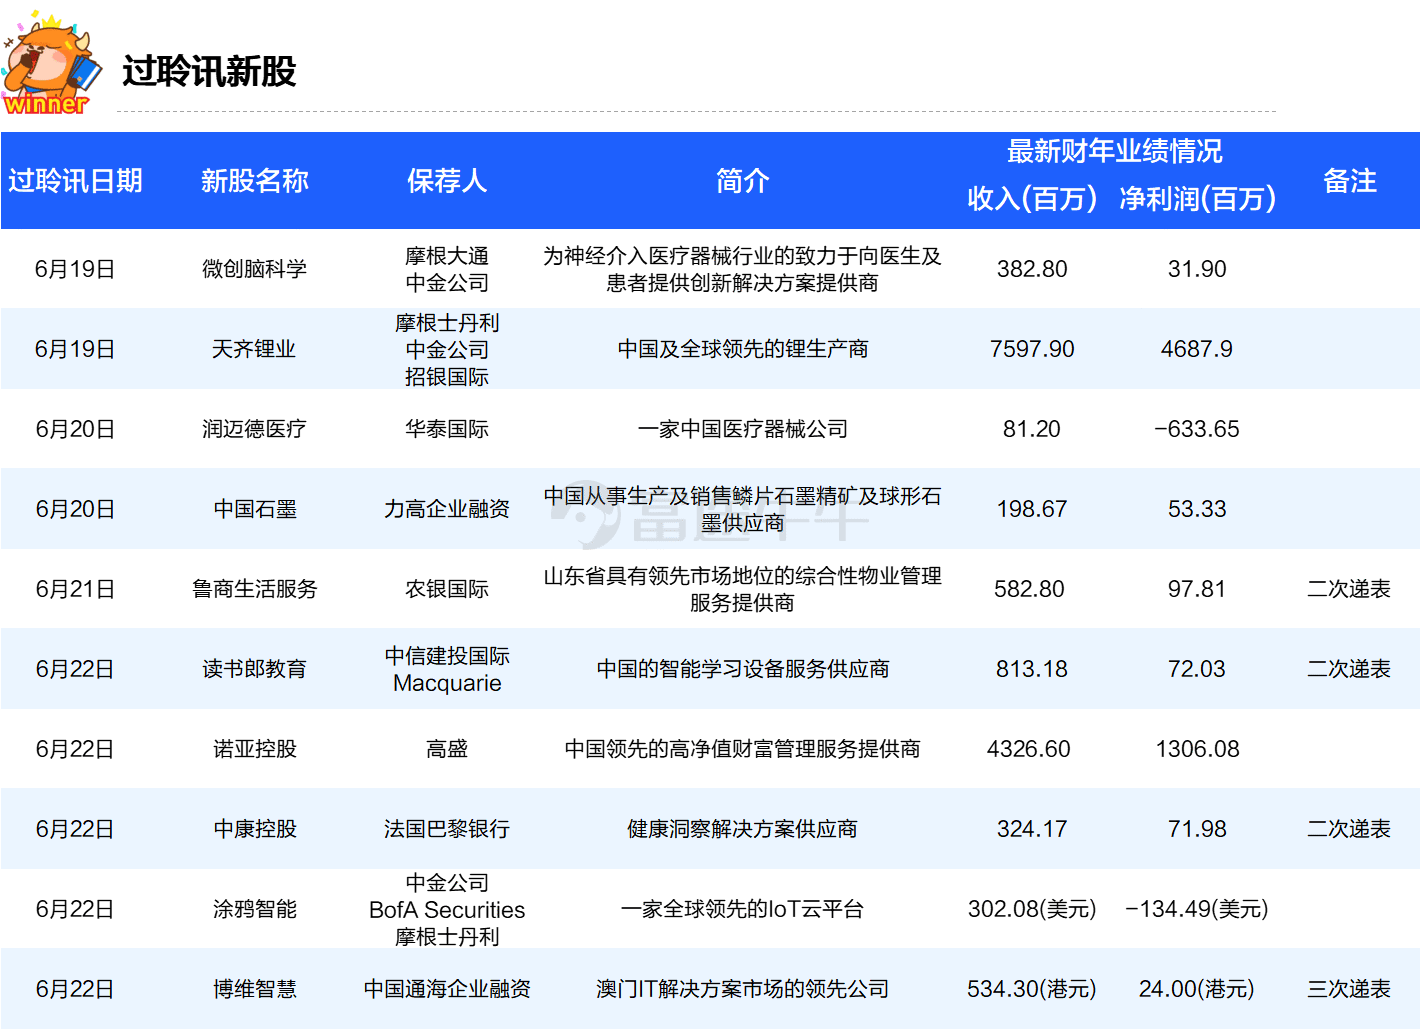1421x1030 pixels.
Task: Click the stock name 鲁商生活服务
Action: 254,589
